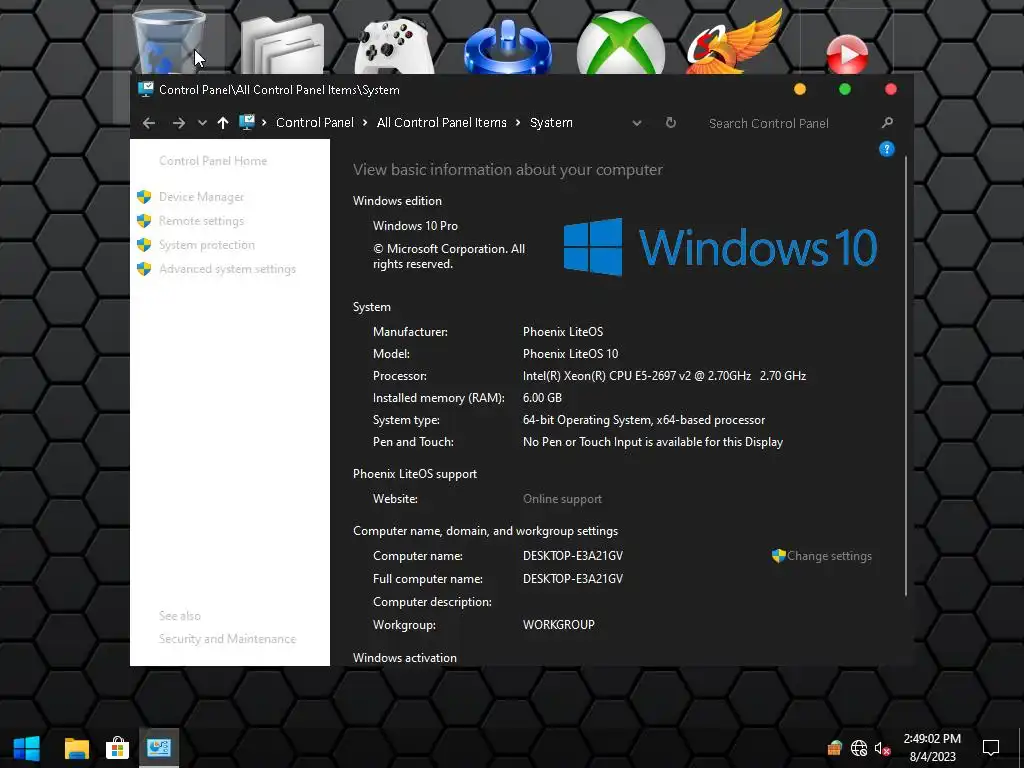
Task: Click the Search Control Panel field
Action: click(790, 123)
